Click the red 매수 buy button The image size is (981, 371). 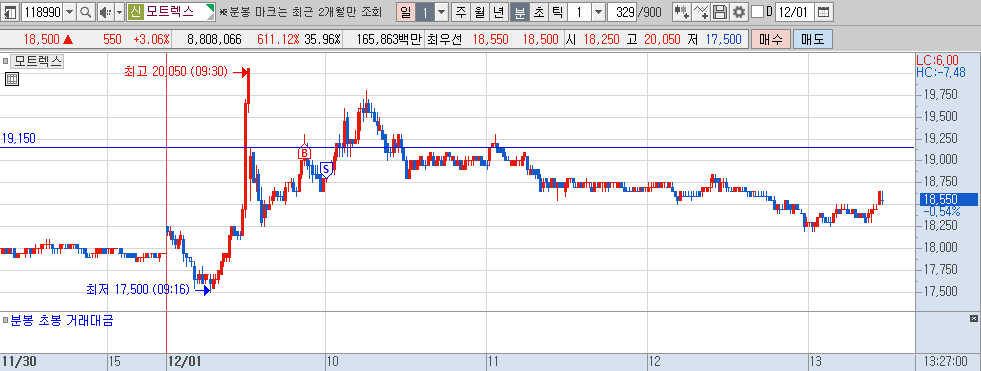coord(770,39)
